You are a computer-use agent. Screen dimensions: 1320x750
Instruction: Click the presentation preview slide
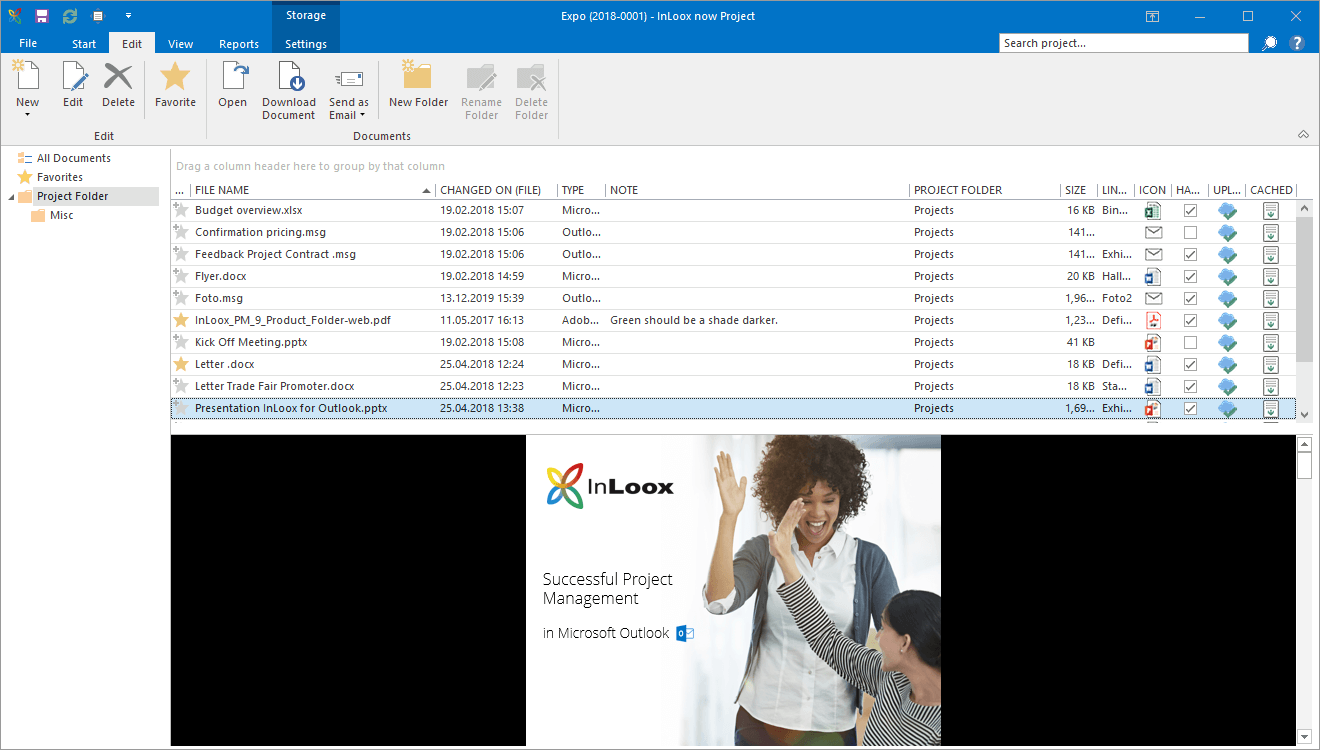coord(733,590)
